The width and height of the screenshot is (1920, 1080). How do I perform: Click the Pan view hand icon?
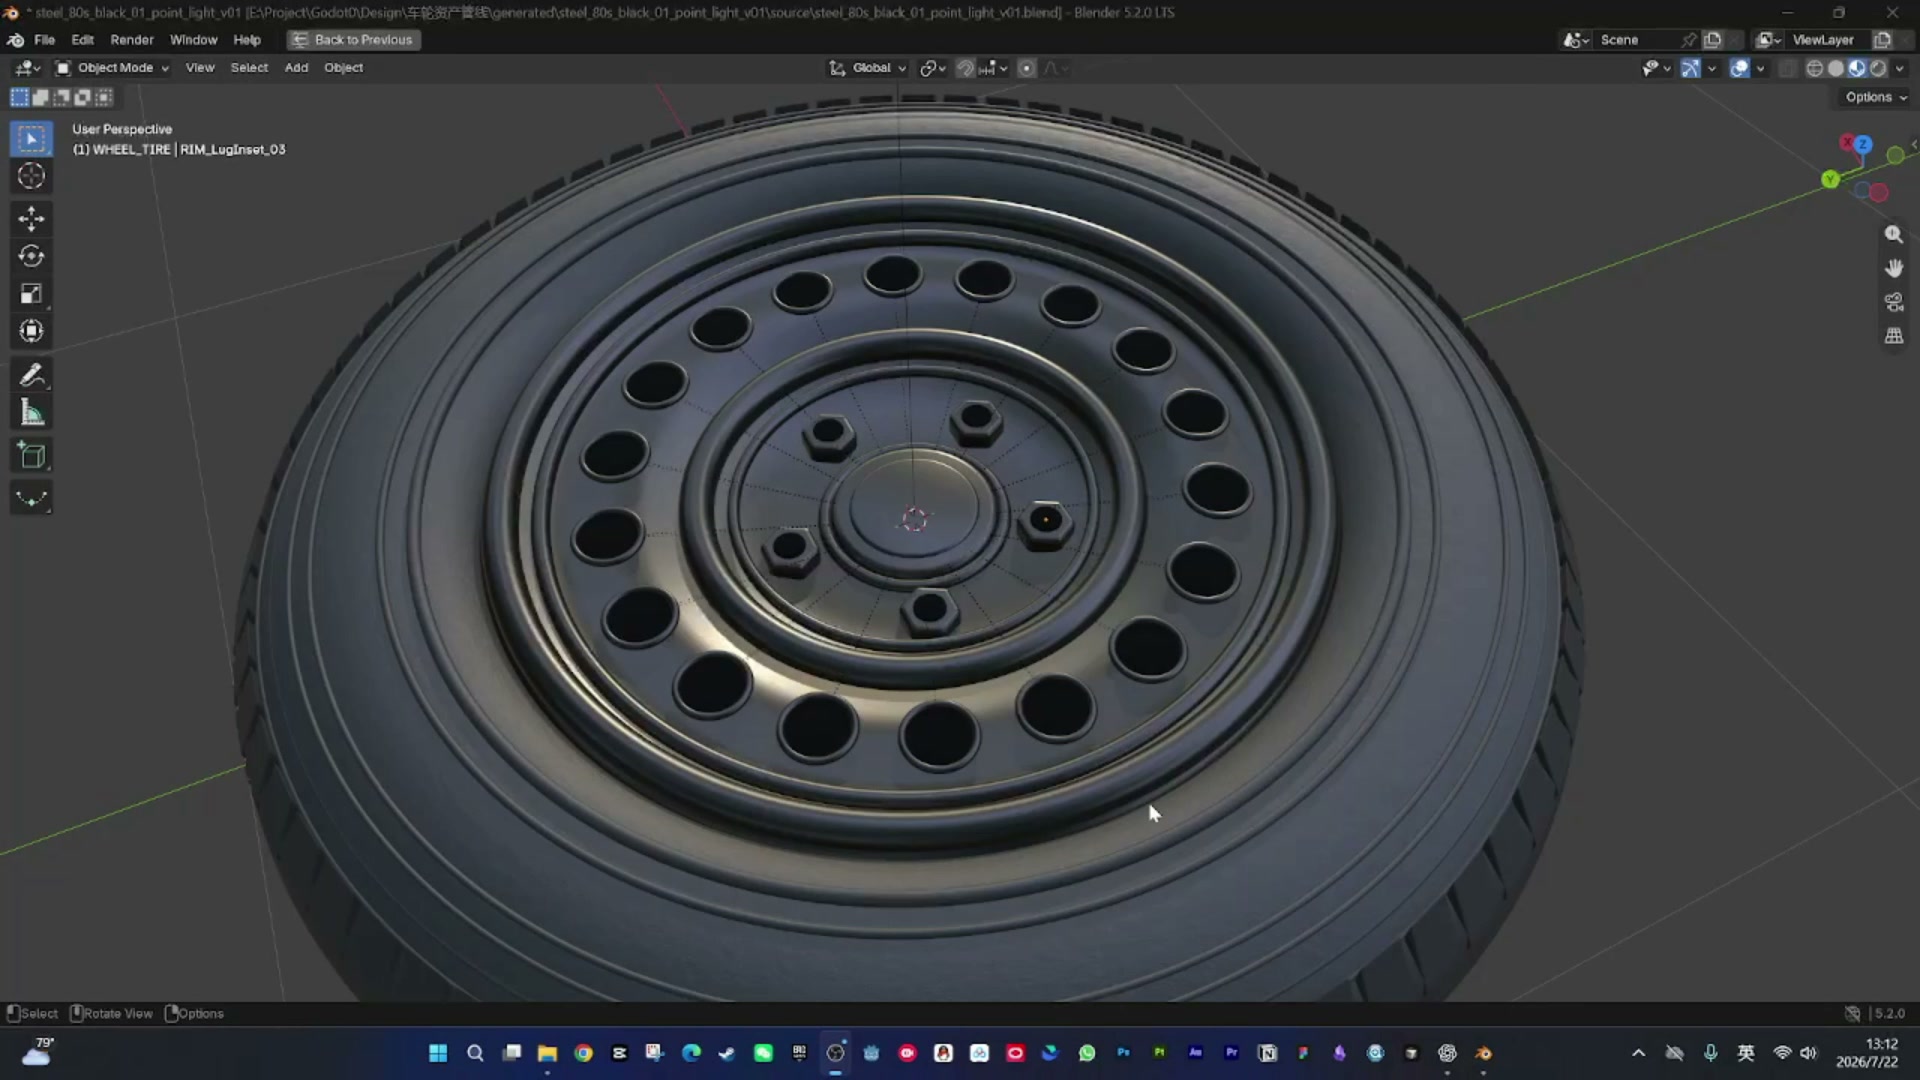[1893, 268]
